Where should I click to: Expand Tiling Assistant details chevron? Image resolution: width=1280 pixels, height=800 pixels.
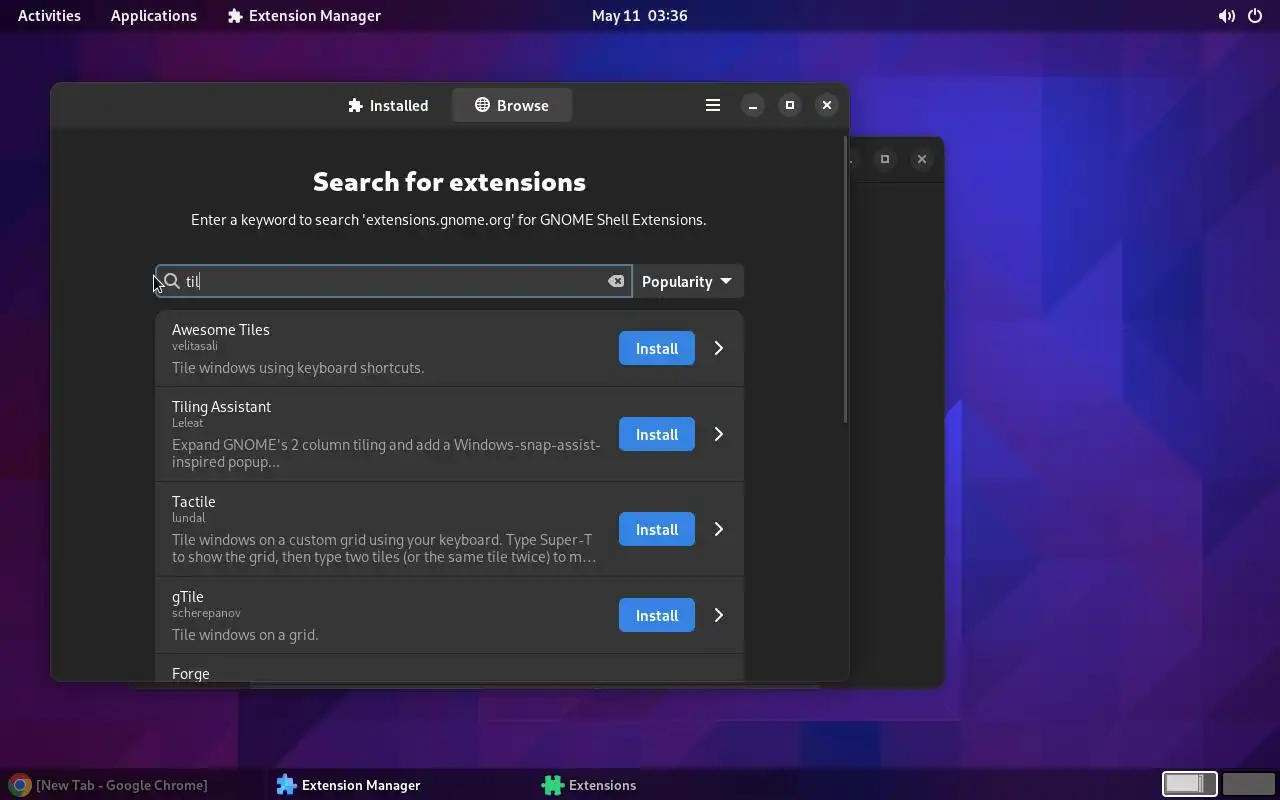[x=718, y=434]
